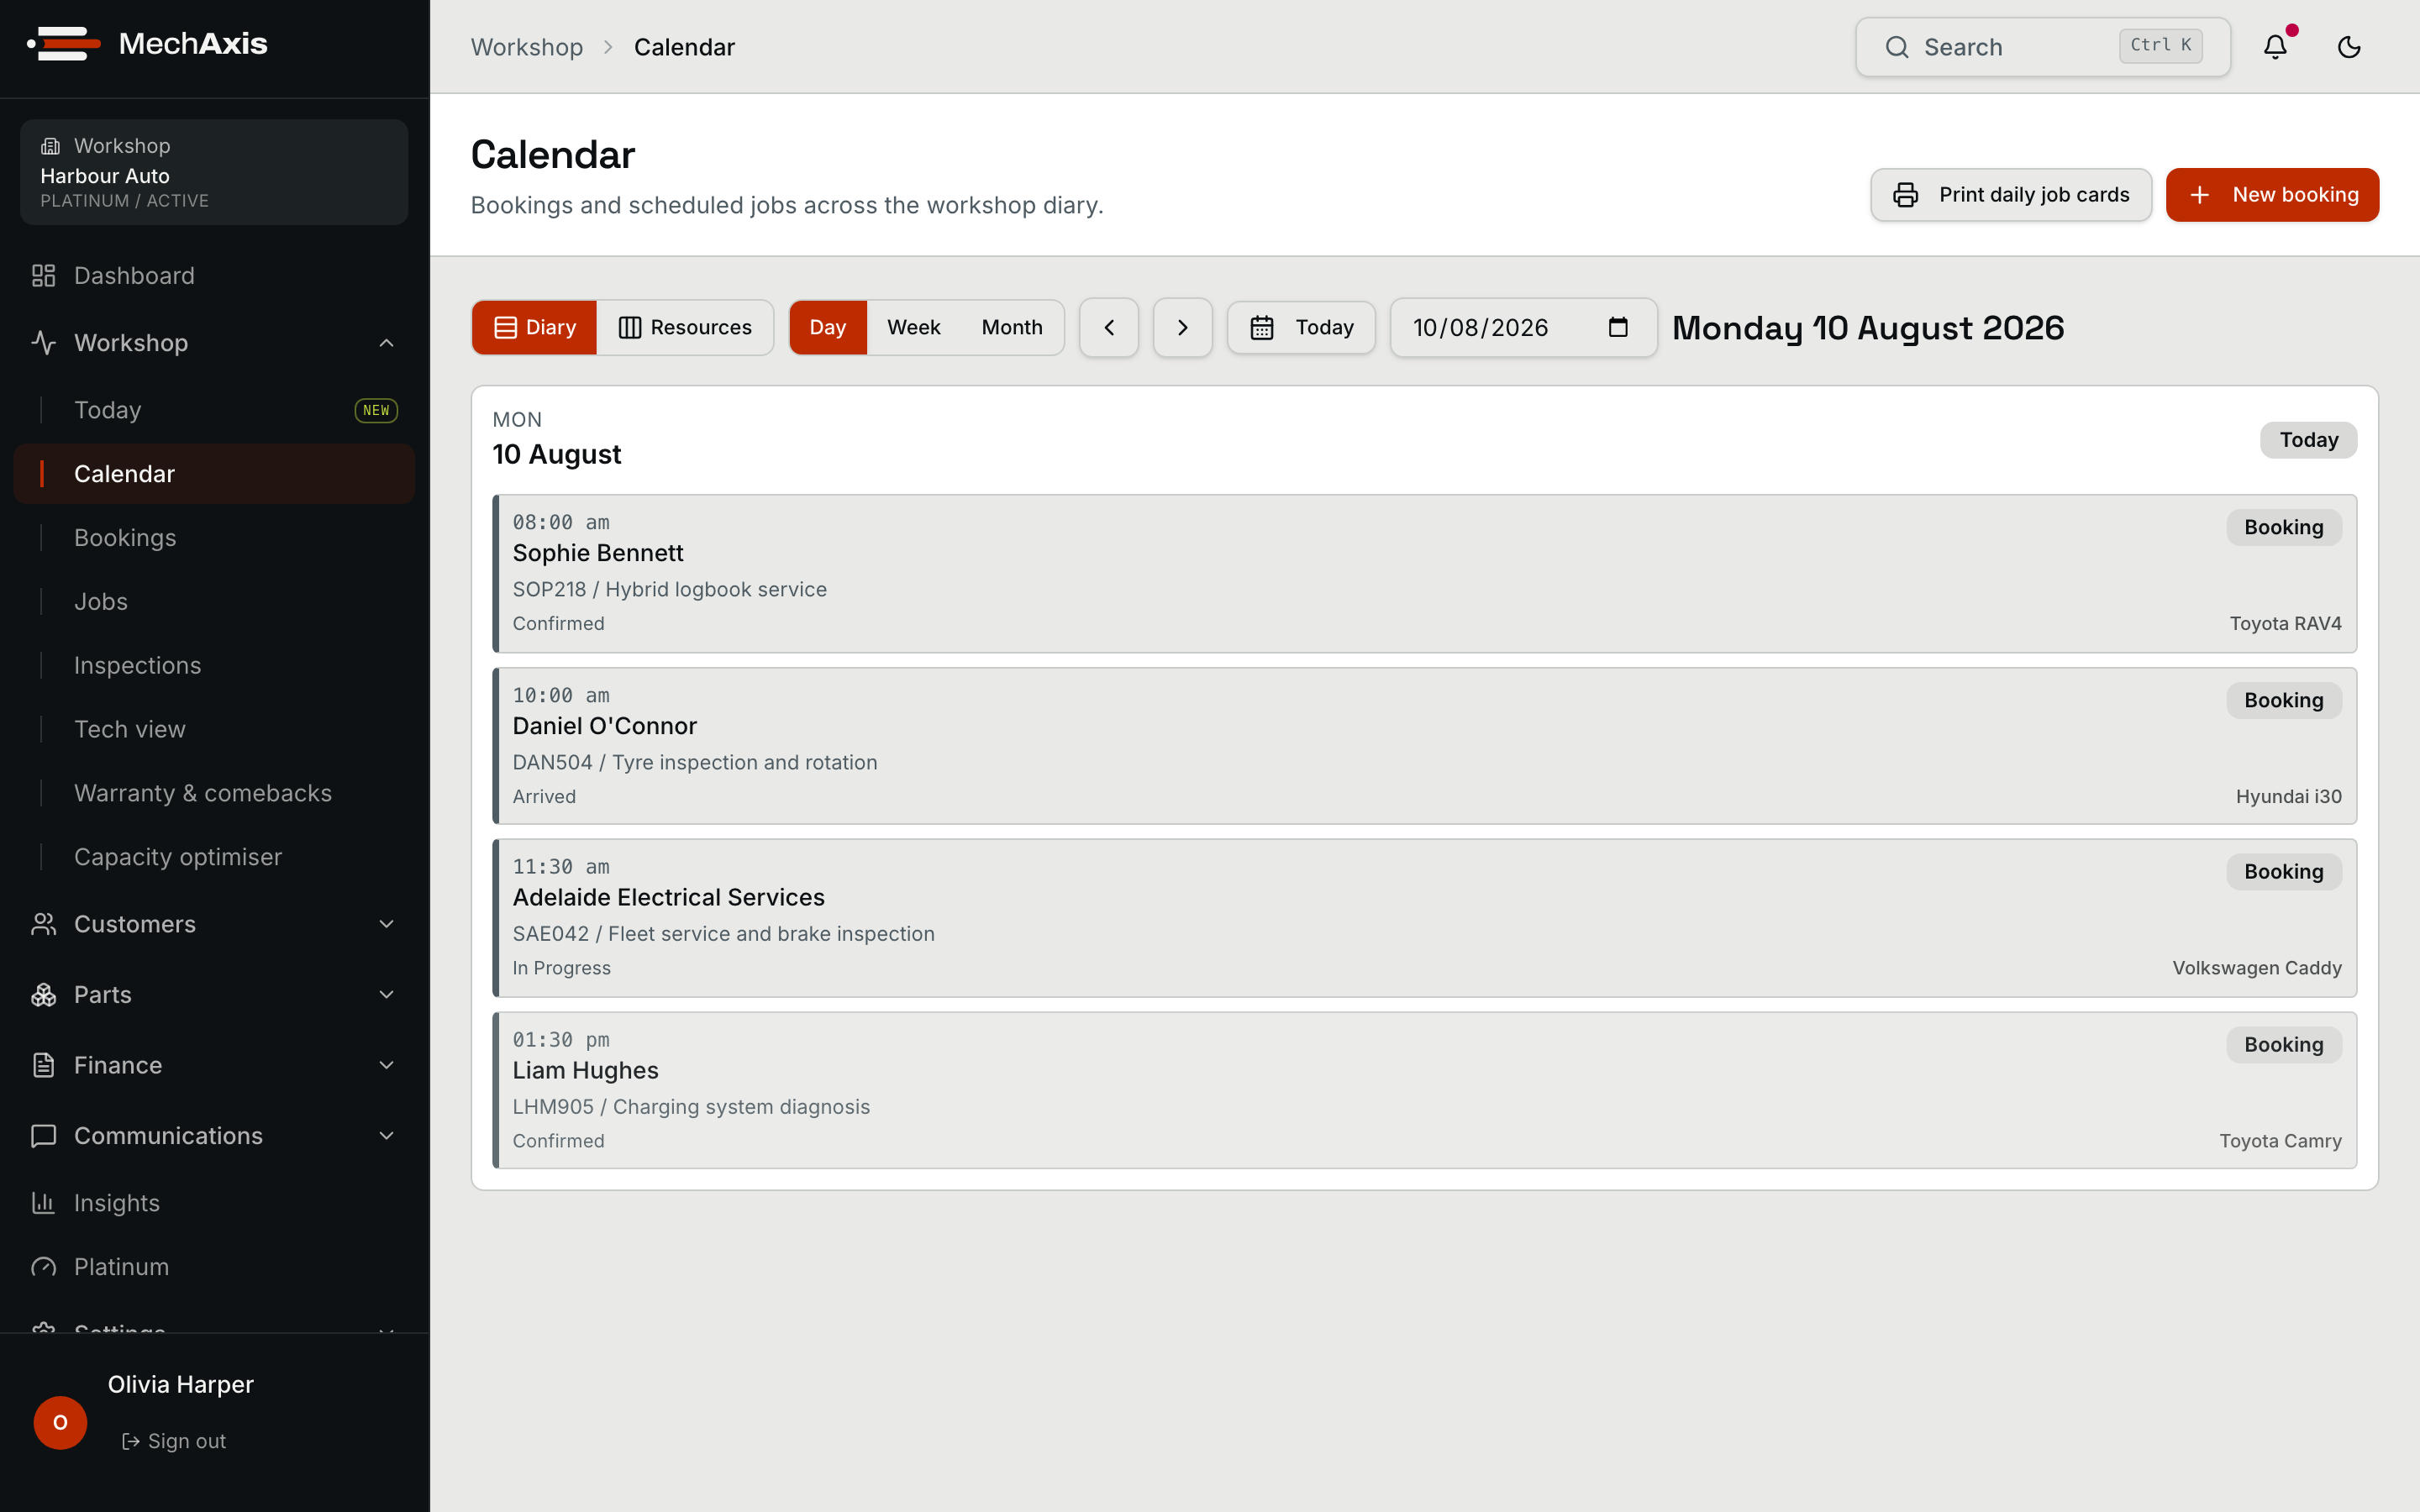Screen dimensions: 2420x1512
Task: Expand the Parts section chevron
Action: (386, 995)
